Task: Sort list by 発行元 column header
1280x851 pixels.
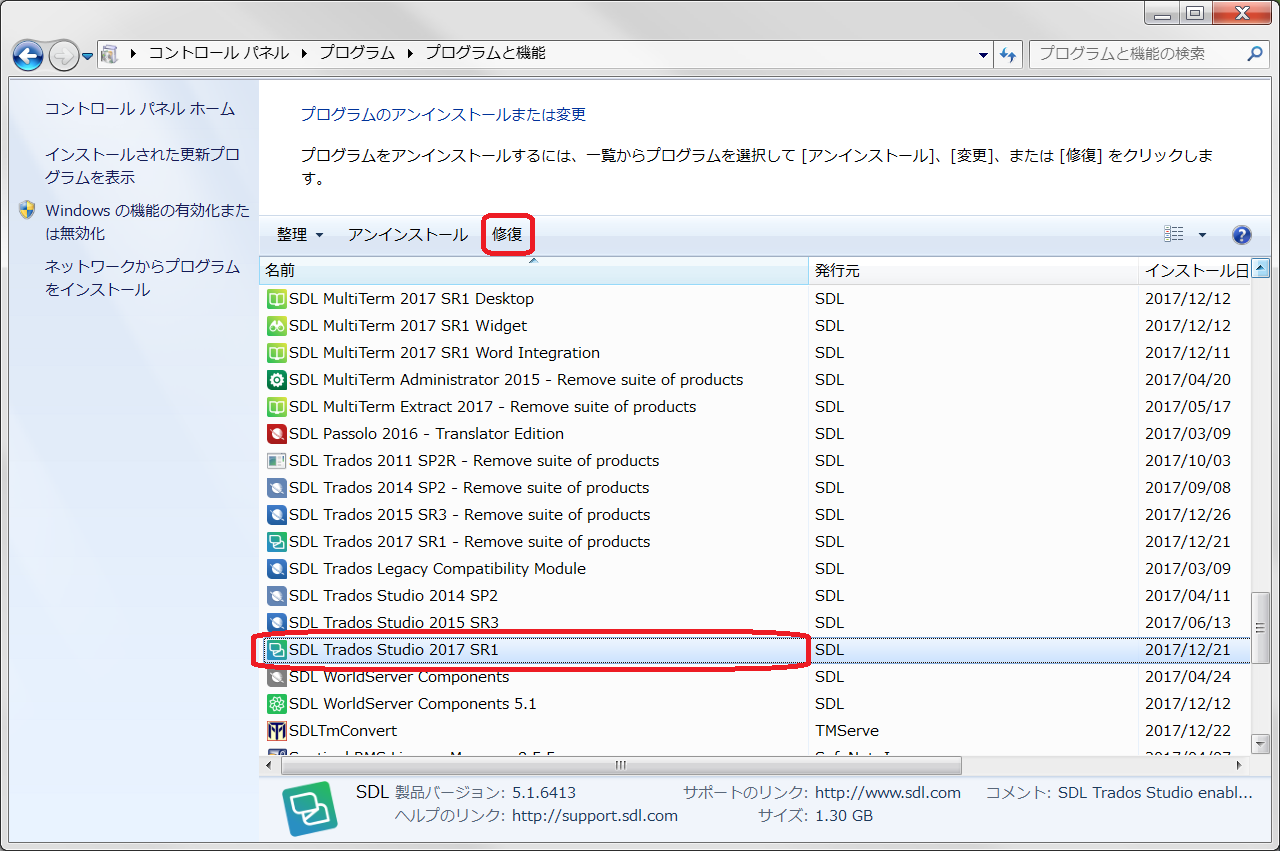Action: pyautogui.click(x=973, y=271)
